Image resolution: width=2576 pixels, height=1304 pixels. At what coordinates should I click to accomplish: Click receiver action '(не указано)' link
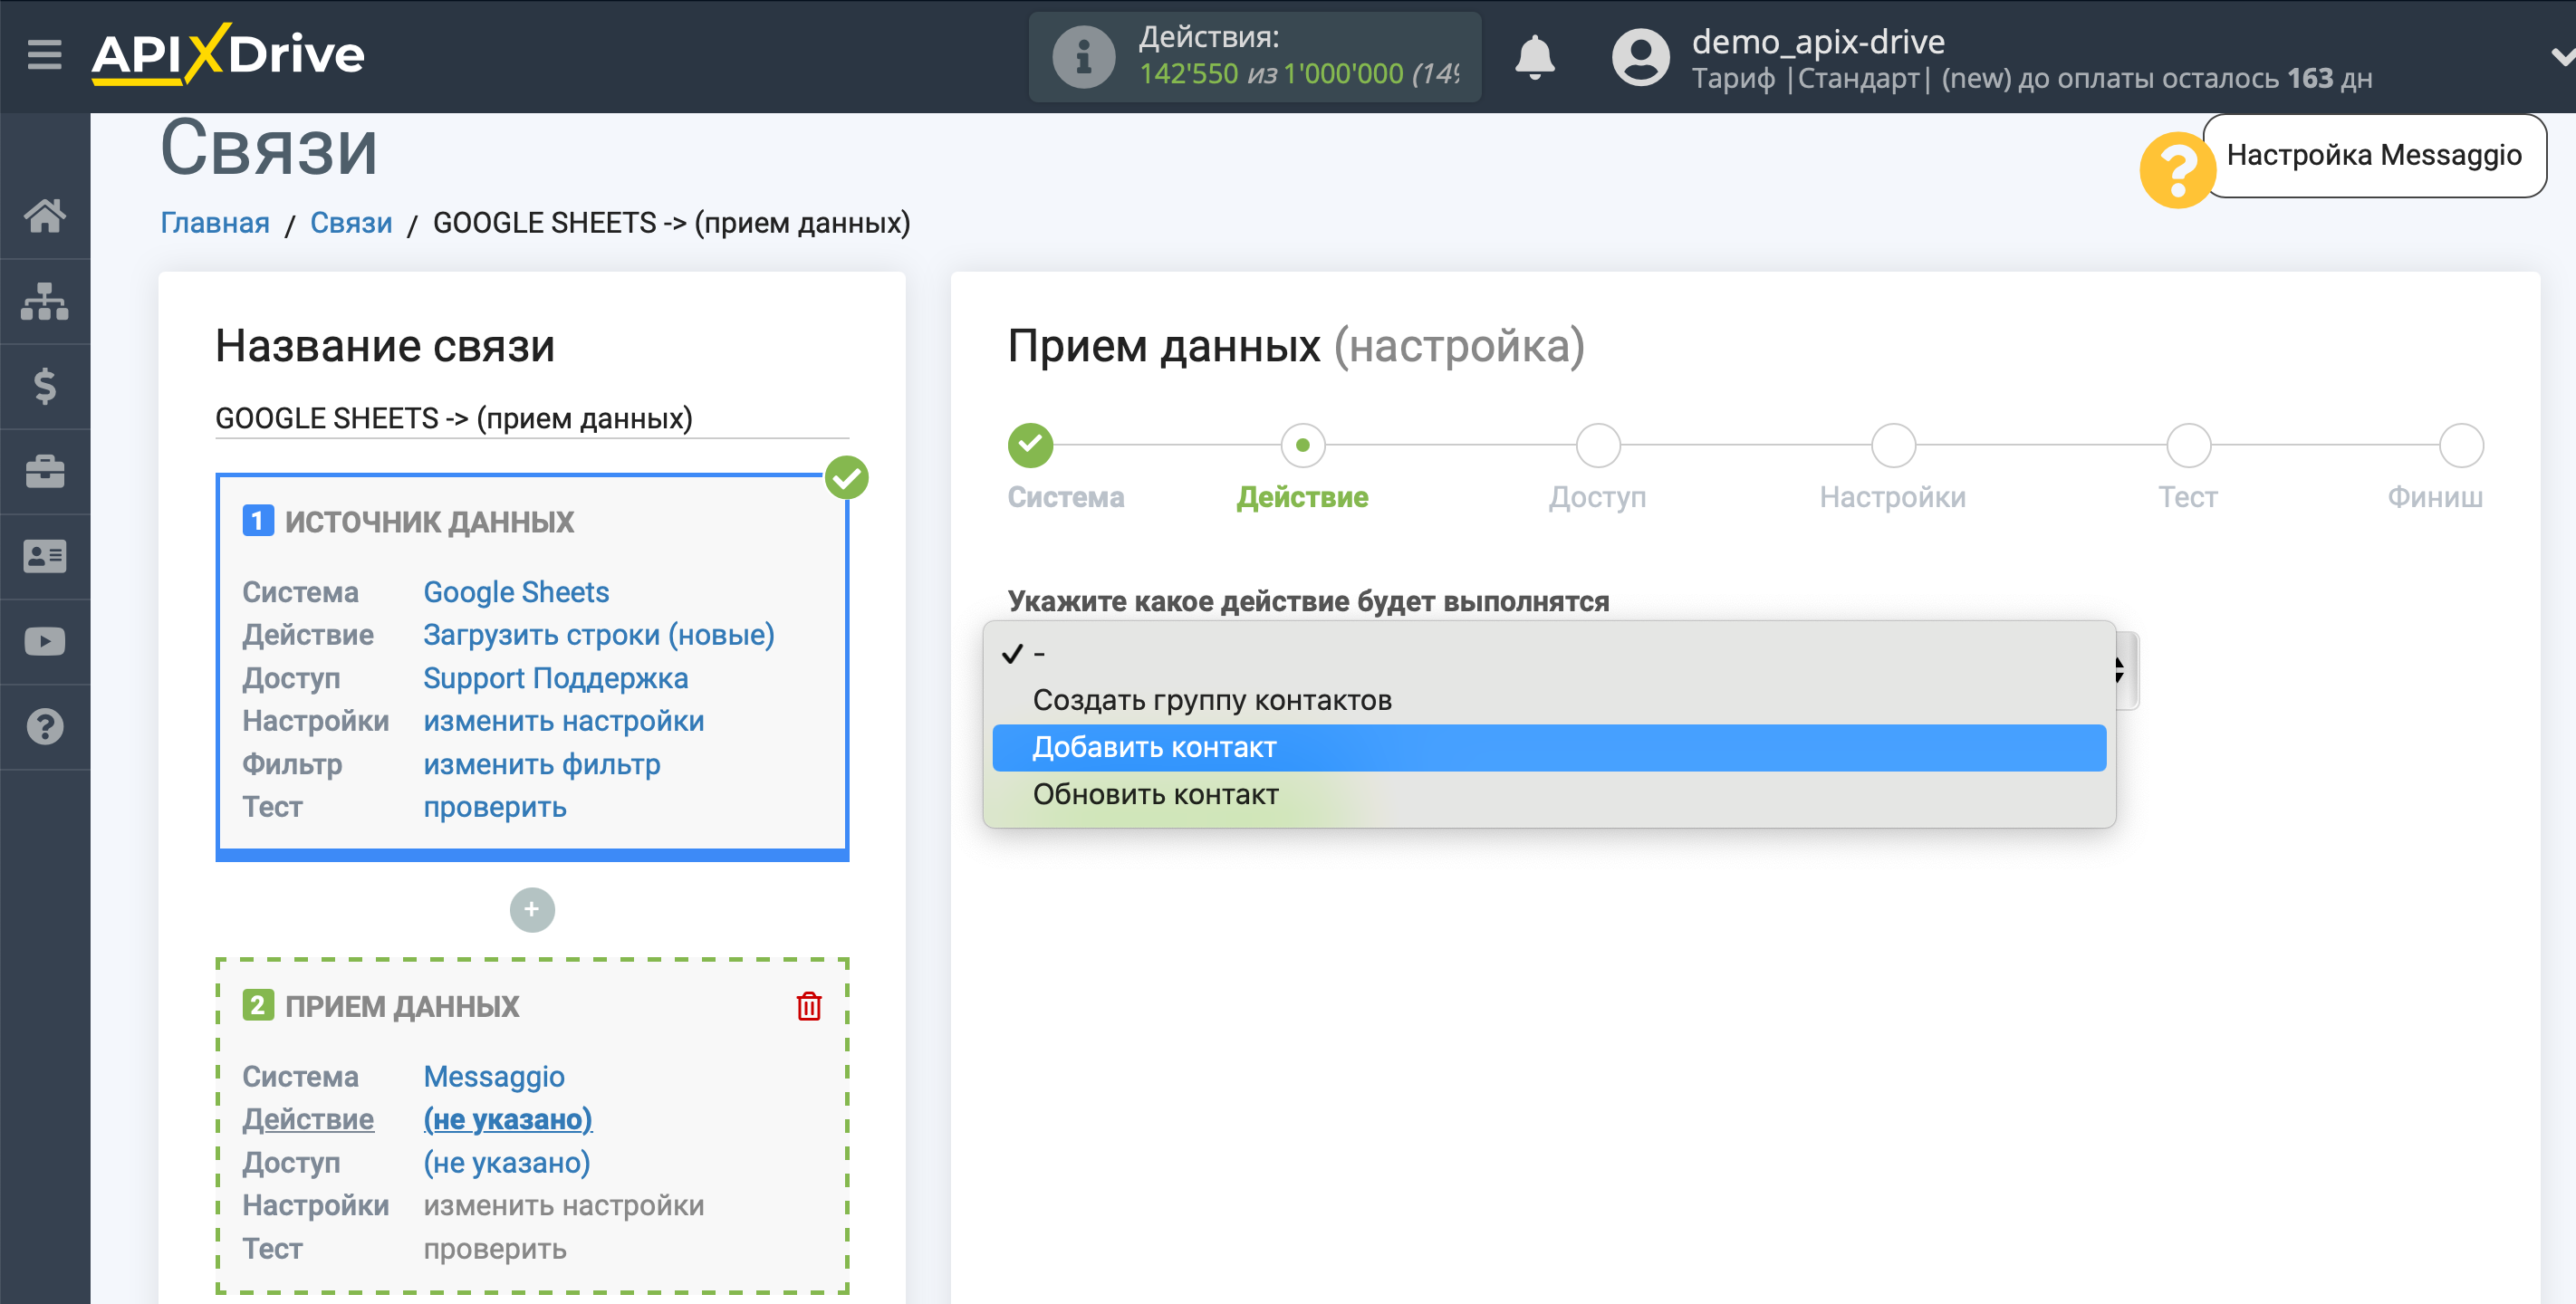click(x=508, y=1119)
